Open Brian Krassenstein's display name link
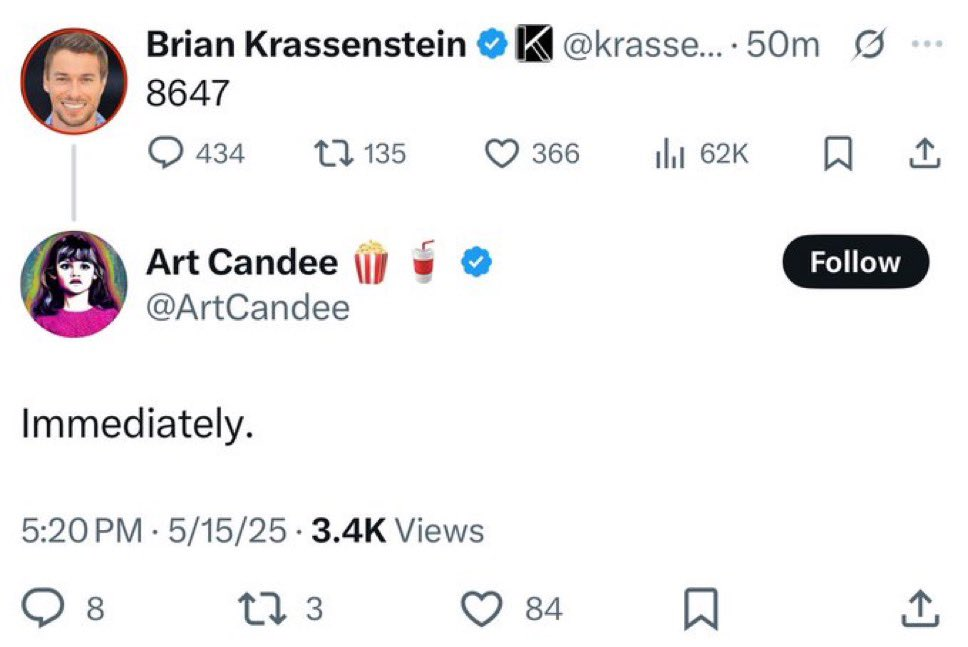 [x=306, y=44]
